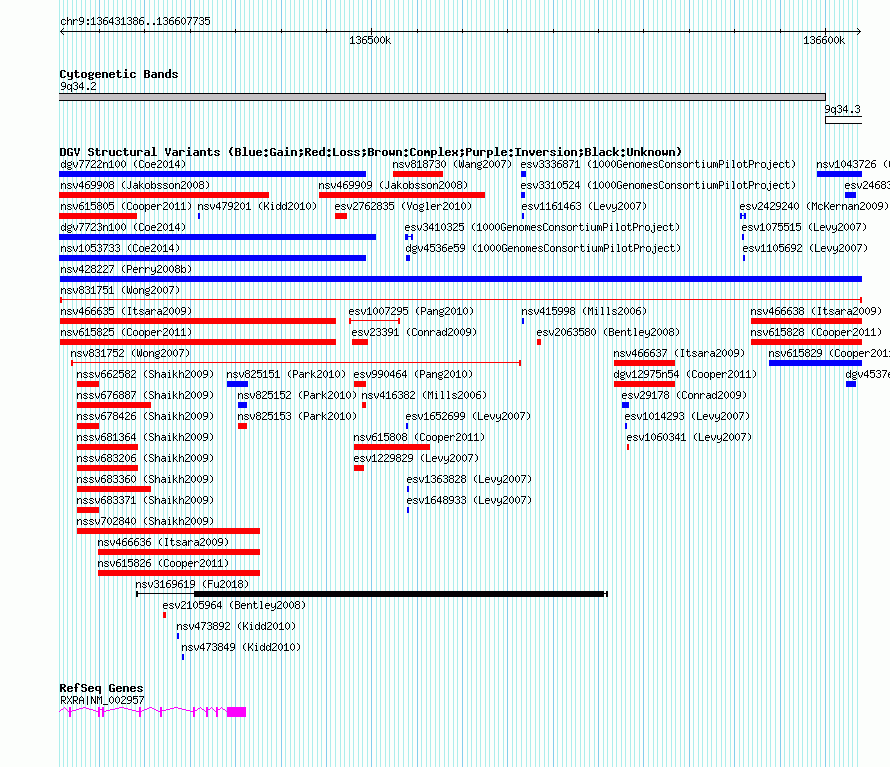Select esv2105964 (Bentley2008) variant
The height and width of the screenshot is (767, 890).
click(x=234, y=606)
